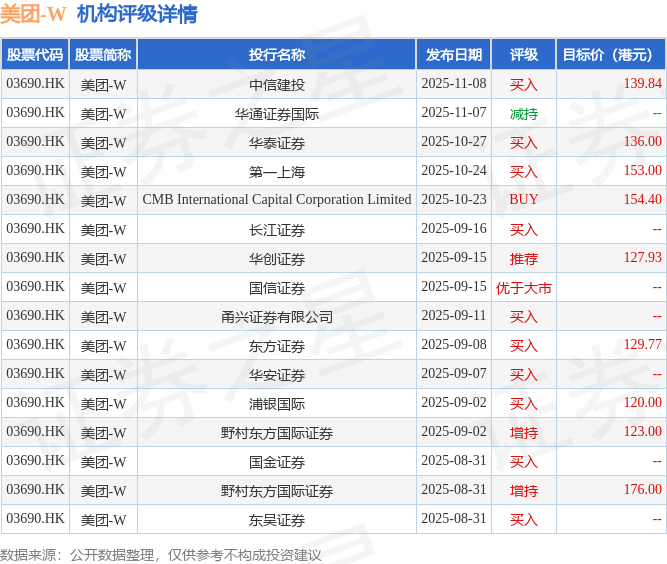Screen dimensions: 667x564
Task: Click the 优于大市 rating
Action: tap(524, 288)
